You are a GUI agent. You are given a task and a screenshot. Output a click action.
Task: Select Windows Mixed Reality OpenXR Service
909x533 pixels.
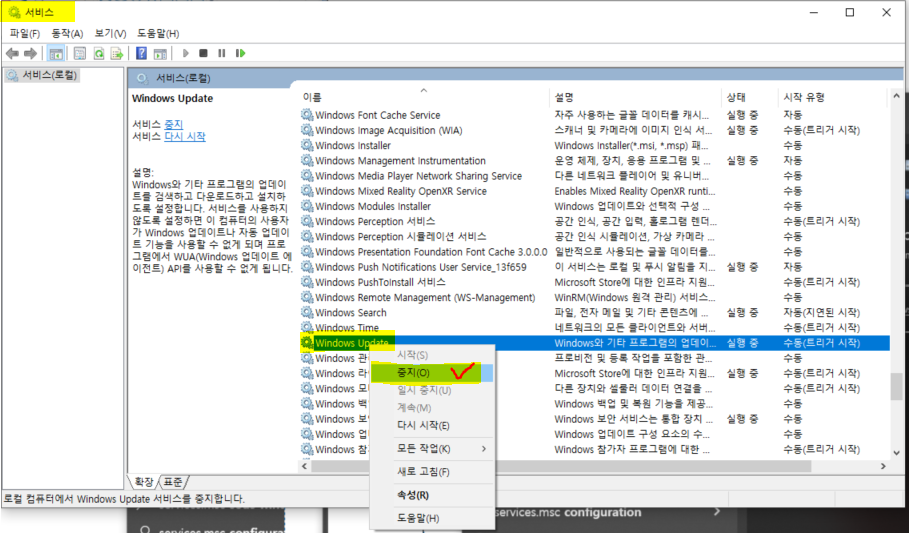point(594,191)
